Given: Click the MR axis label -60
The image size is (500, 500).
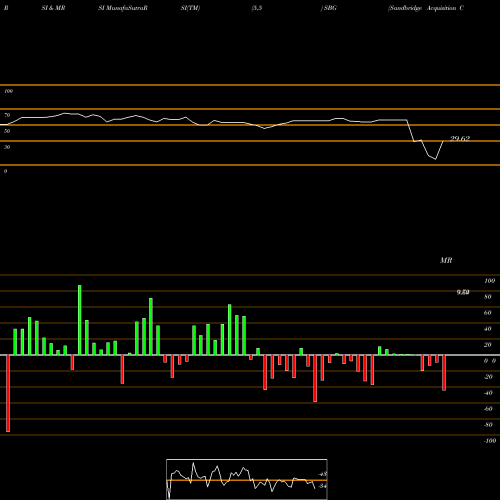Looking at the screenshot, I should [x=488, y=409].
